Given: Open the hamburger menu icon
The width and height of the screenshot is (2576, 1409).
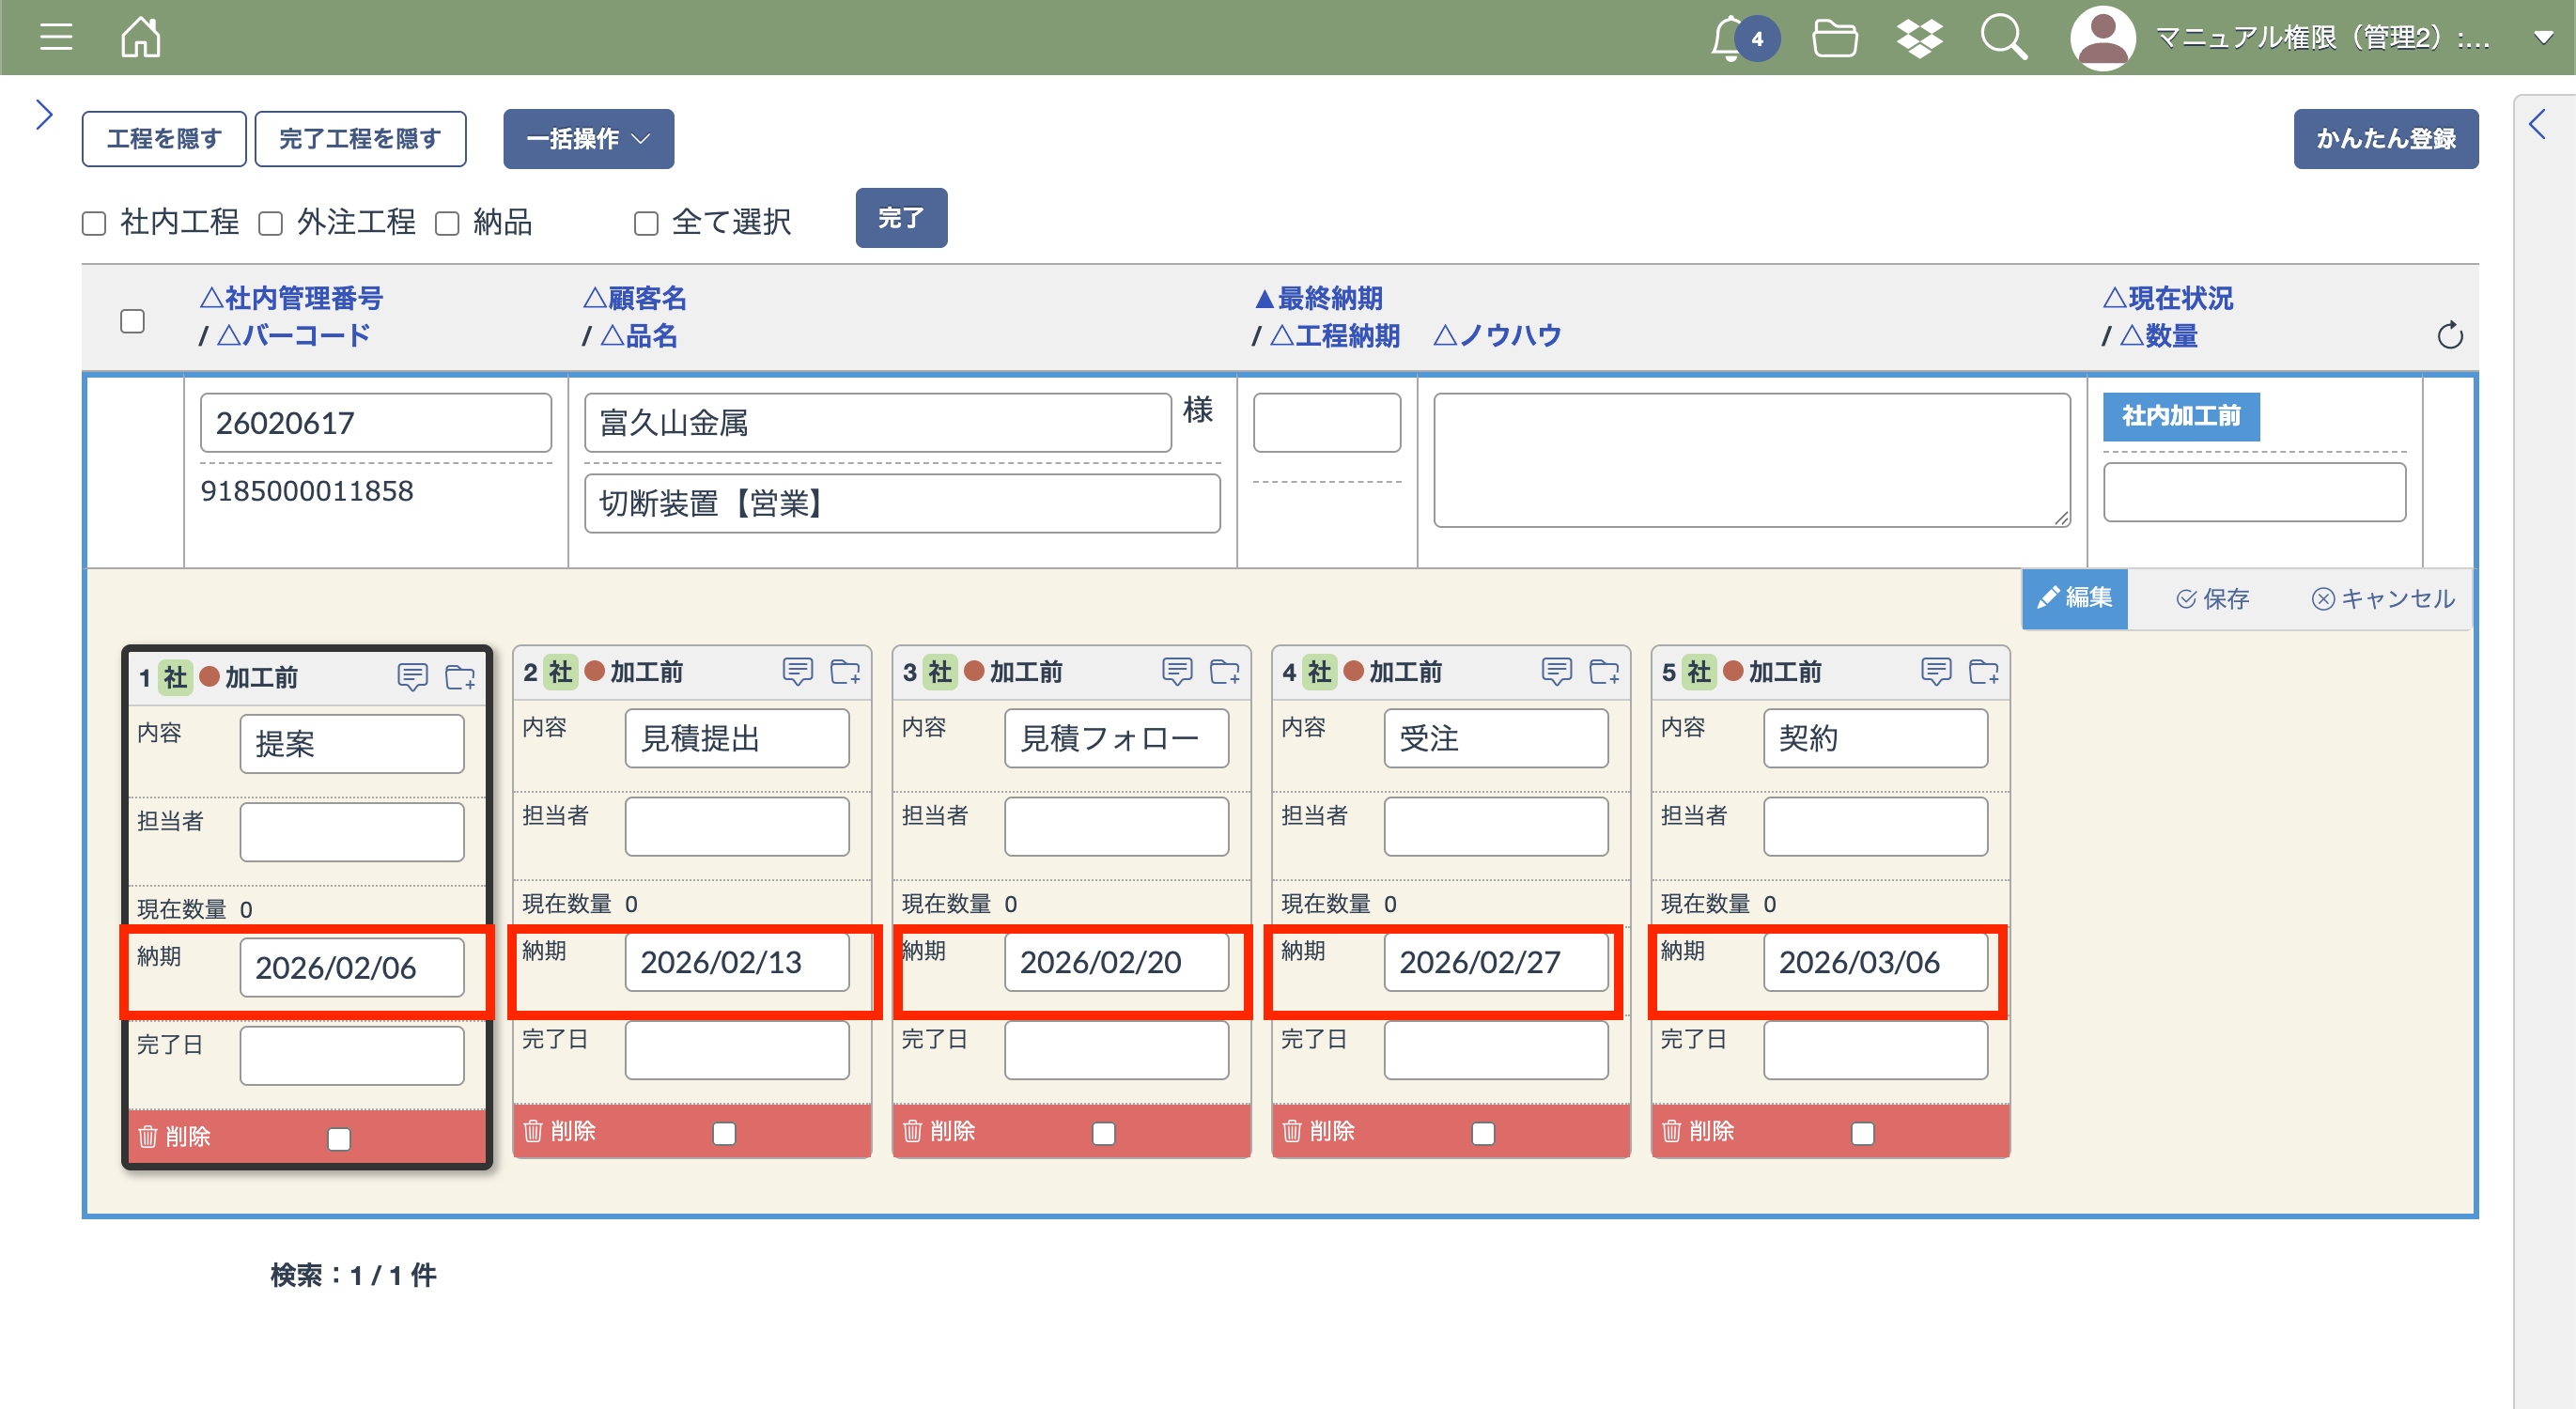Looking at the screenshot, I should [x=56, y=37].
